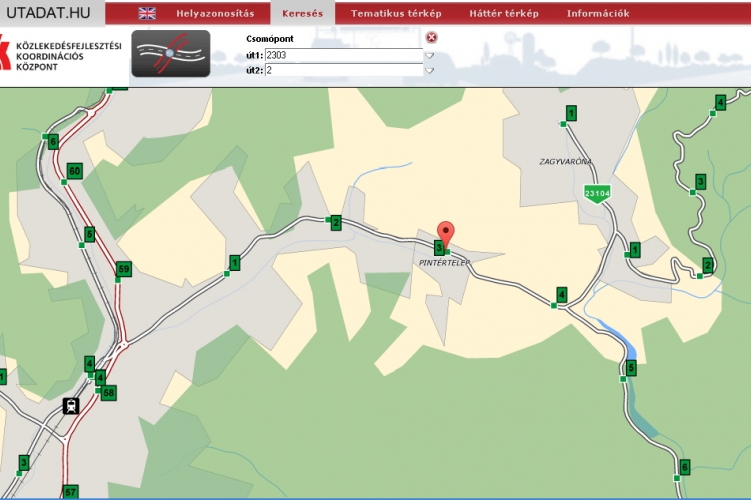The image size is (751, 500).
Task: Click the Közlekedésfejlesztési Koordinációs Központ logo
Action: point(62,57)
